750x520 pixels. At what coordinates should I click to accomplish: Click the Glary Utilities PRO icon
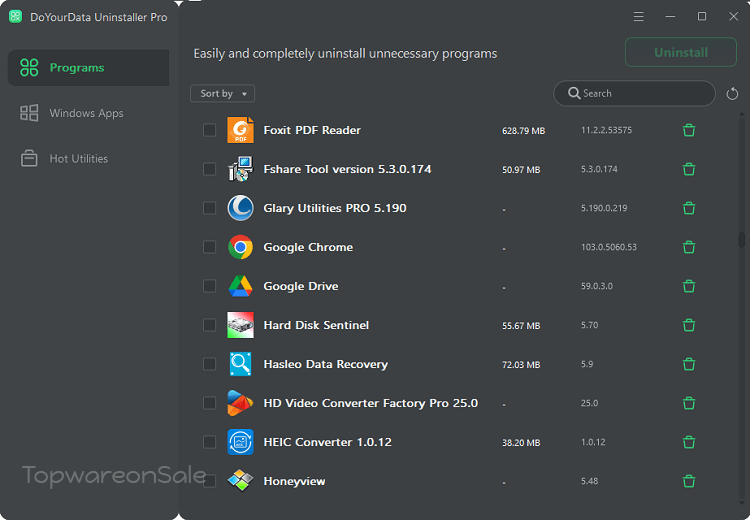click(240, 208)
